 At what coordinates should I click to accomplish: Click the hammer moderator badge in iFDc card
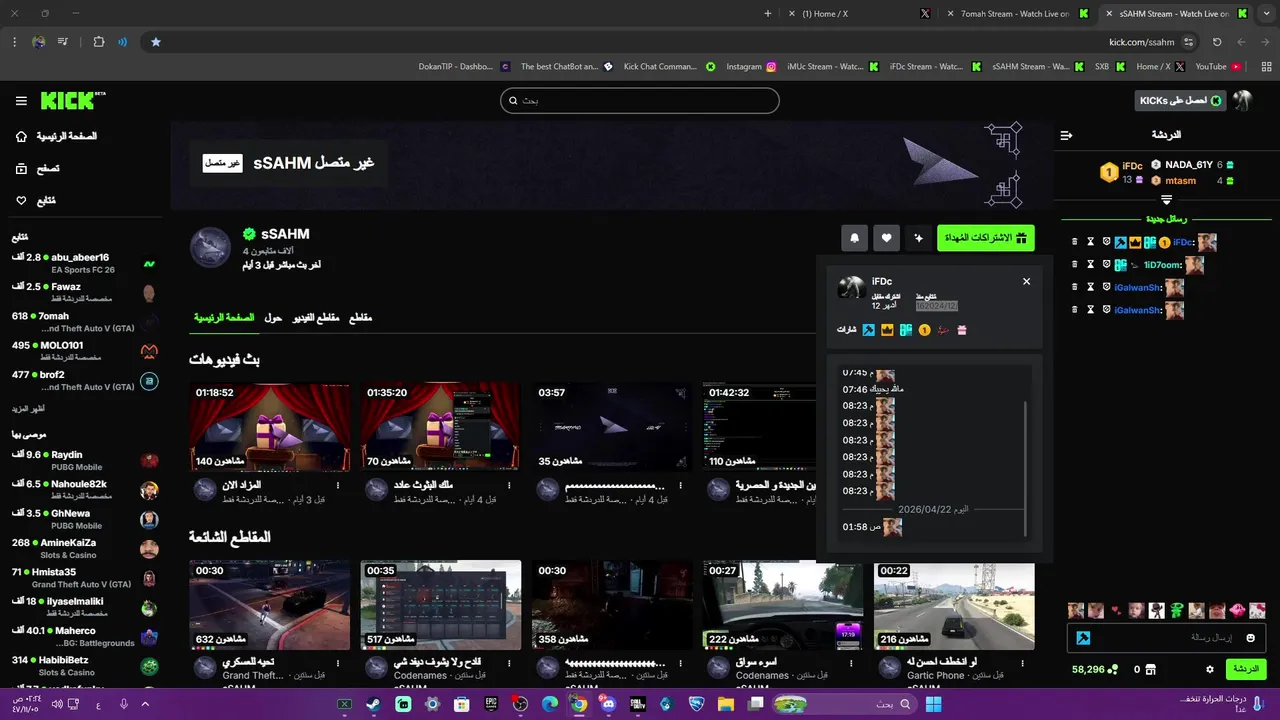point(869,330)
